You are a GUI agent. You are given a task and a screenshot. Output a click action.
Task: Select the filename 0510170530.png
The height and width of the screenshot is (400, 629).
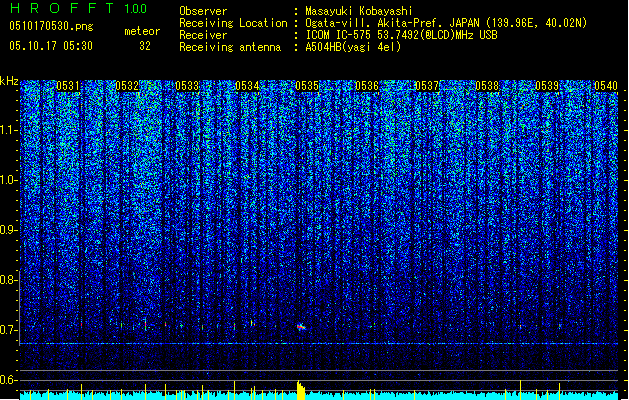pyautogui.click(x=51, y=26)
